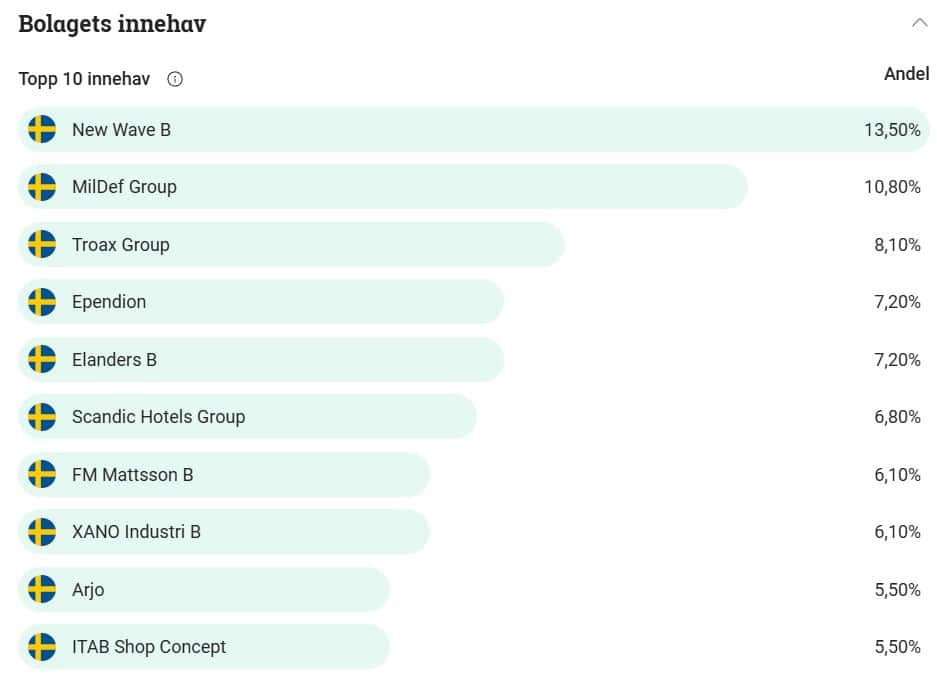Click the Andel column header
Image resolution: width=937 pixels, height=678 pixels.
click(x=906, y=74)
